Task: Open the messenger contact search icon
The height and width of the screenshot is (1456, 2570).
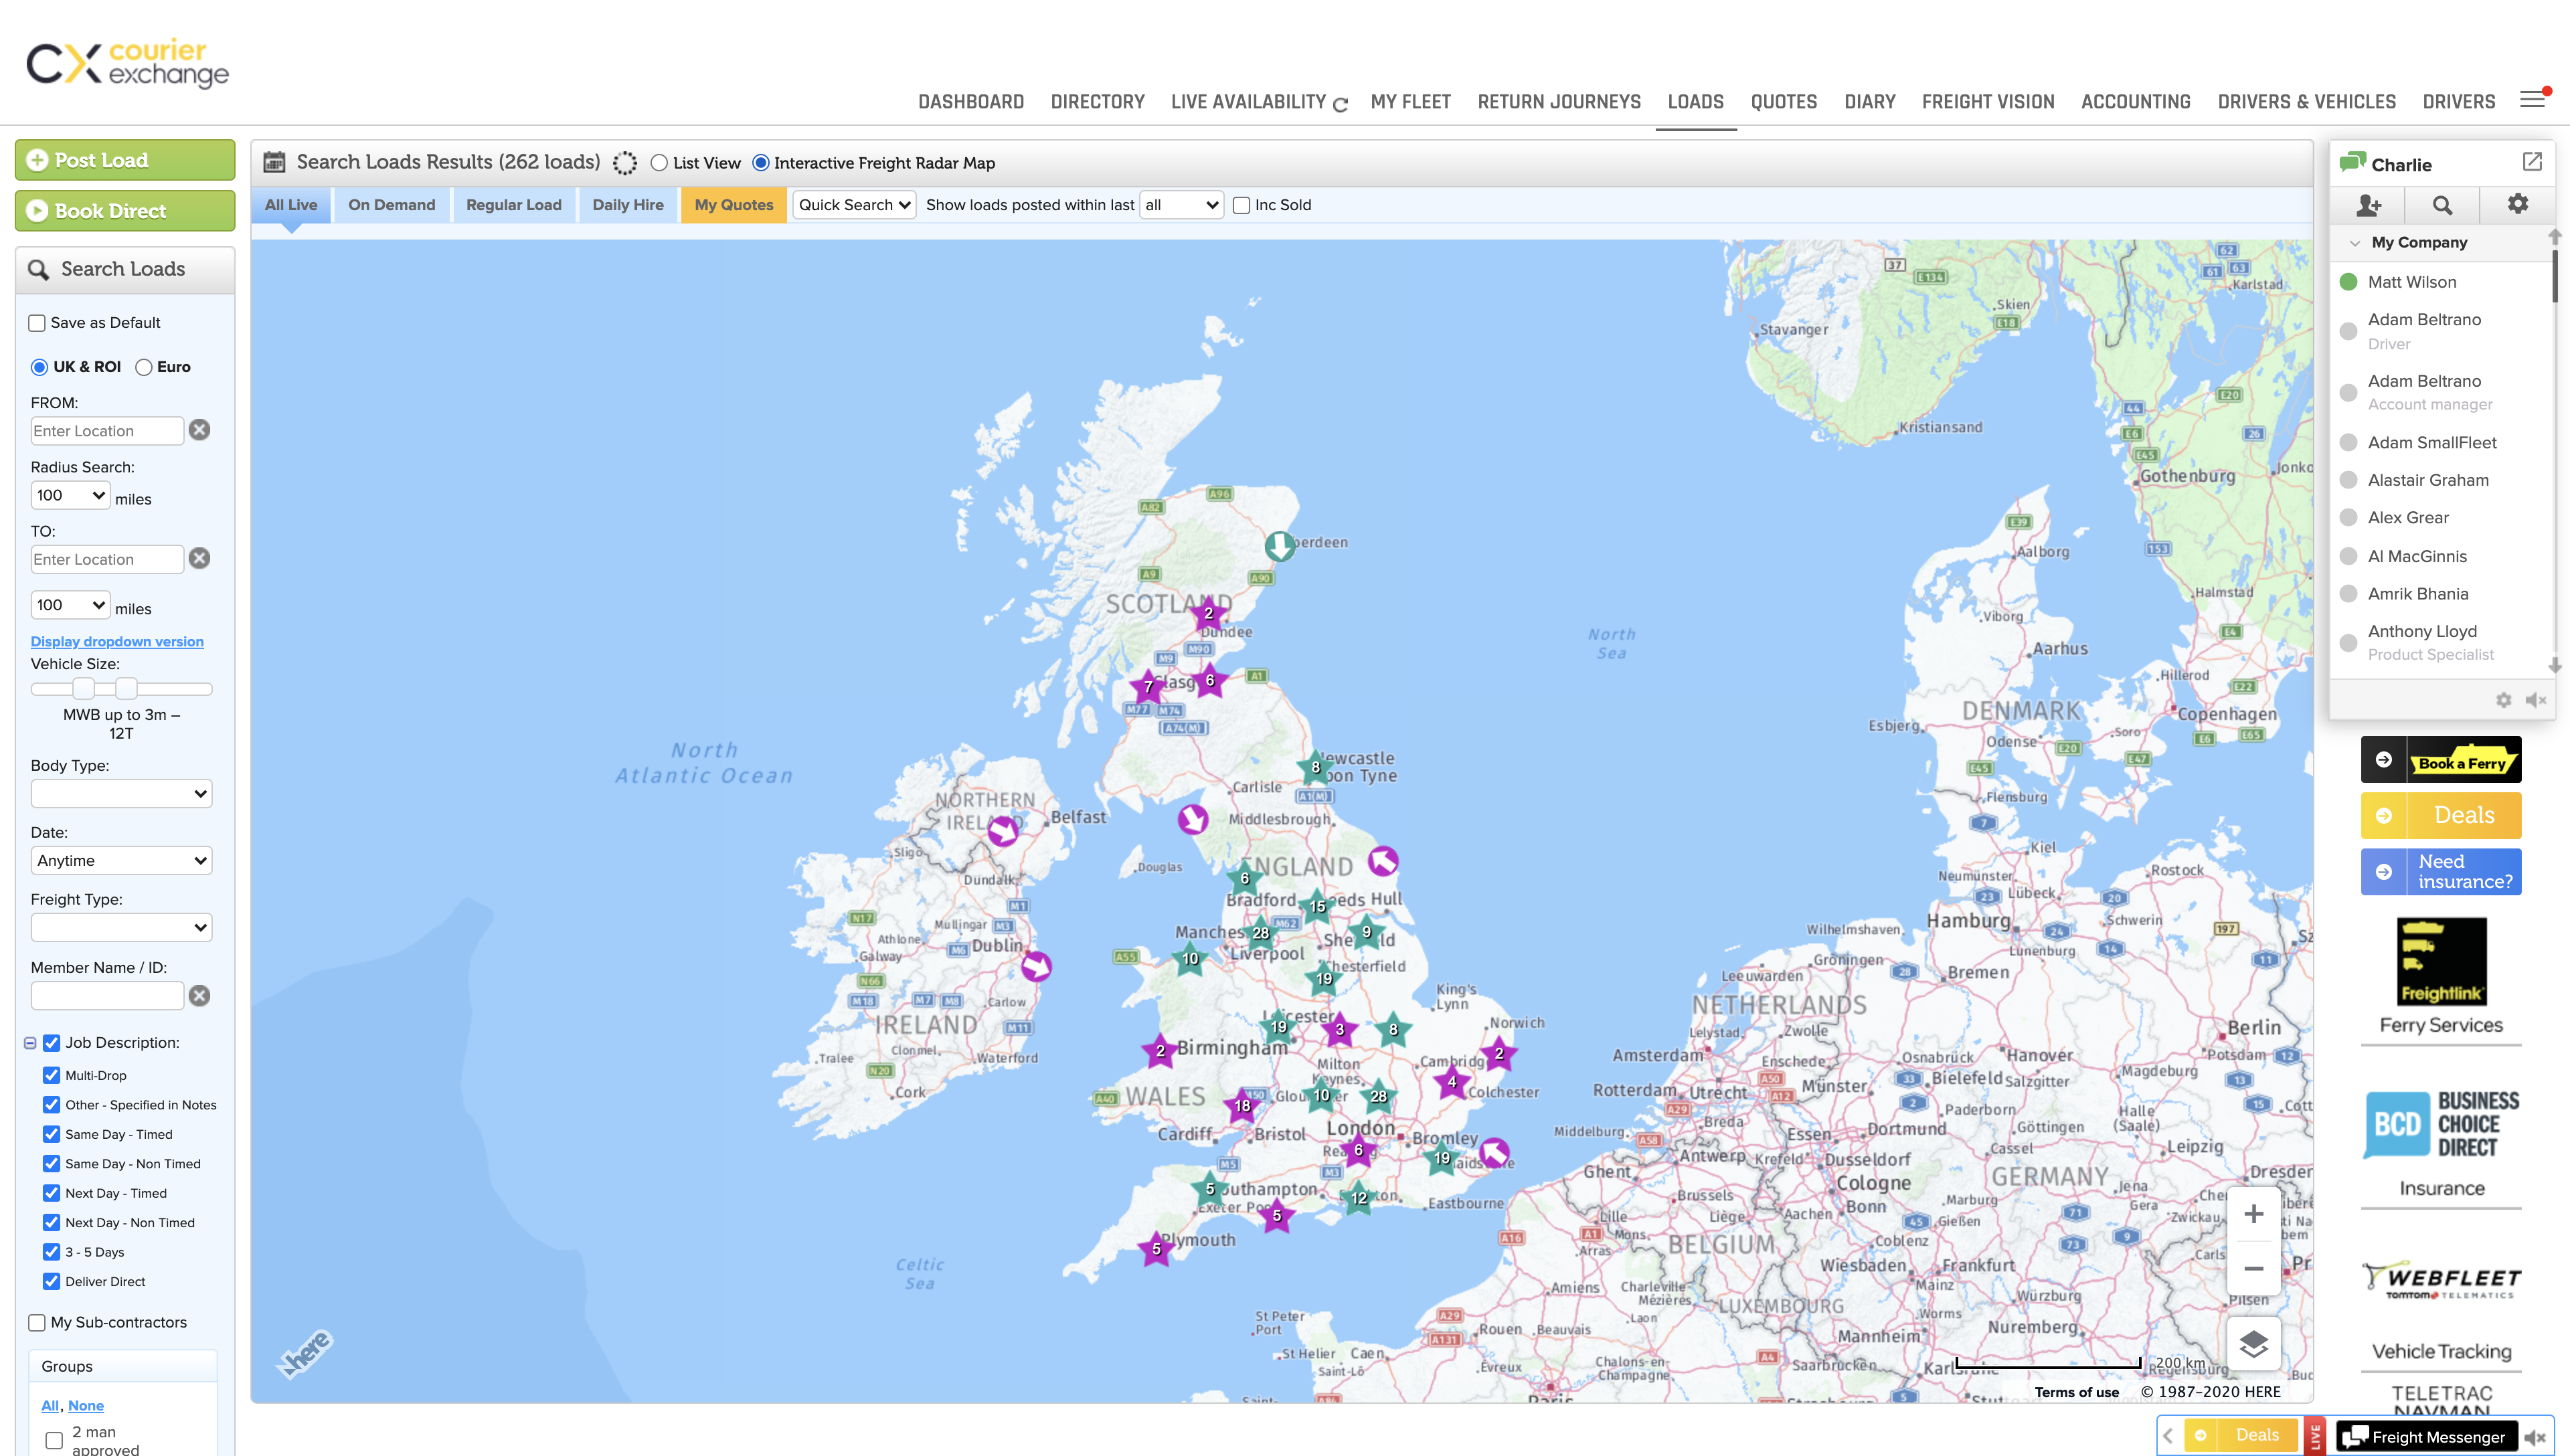Action: click(2443, 205)
